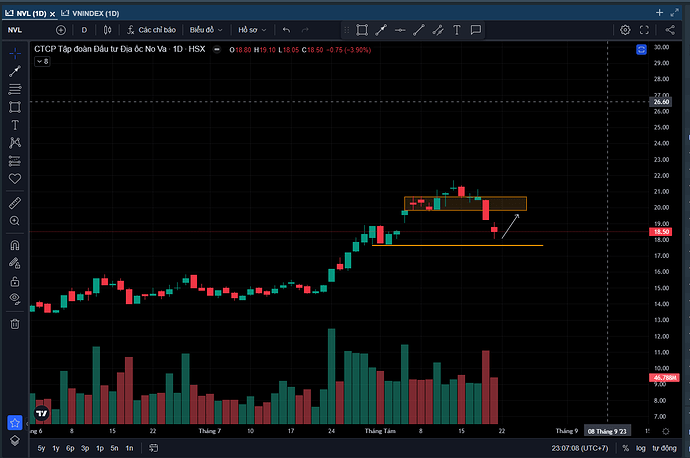Toggle lock all drawing tools
This screenshot has width=690, height=458.
click(x=15, y=281)
